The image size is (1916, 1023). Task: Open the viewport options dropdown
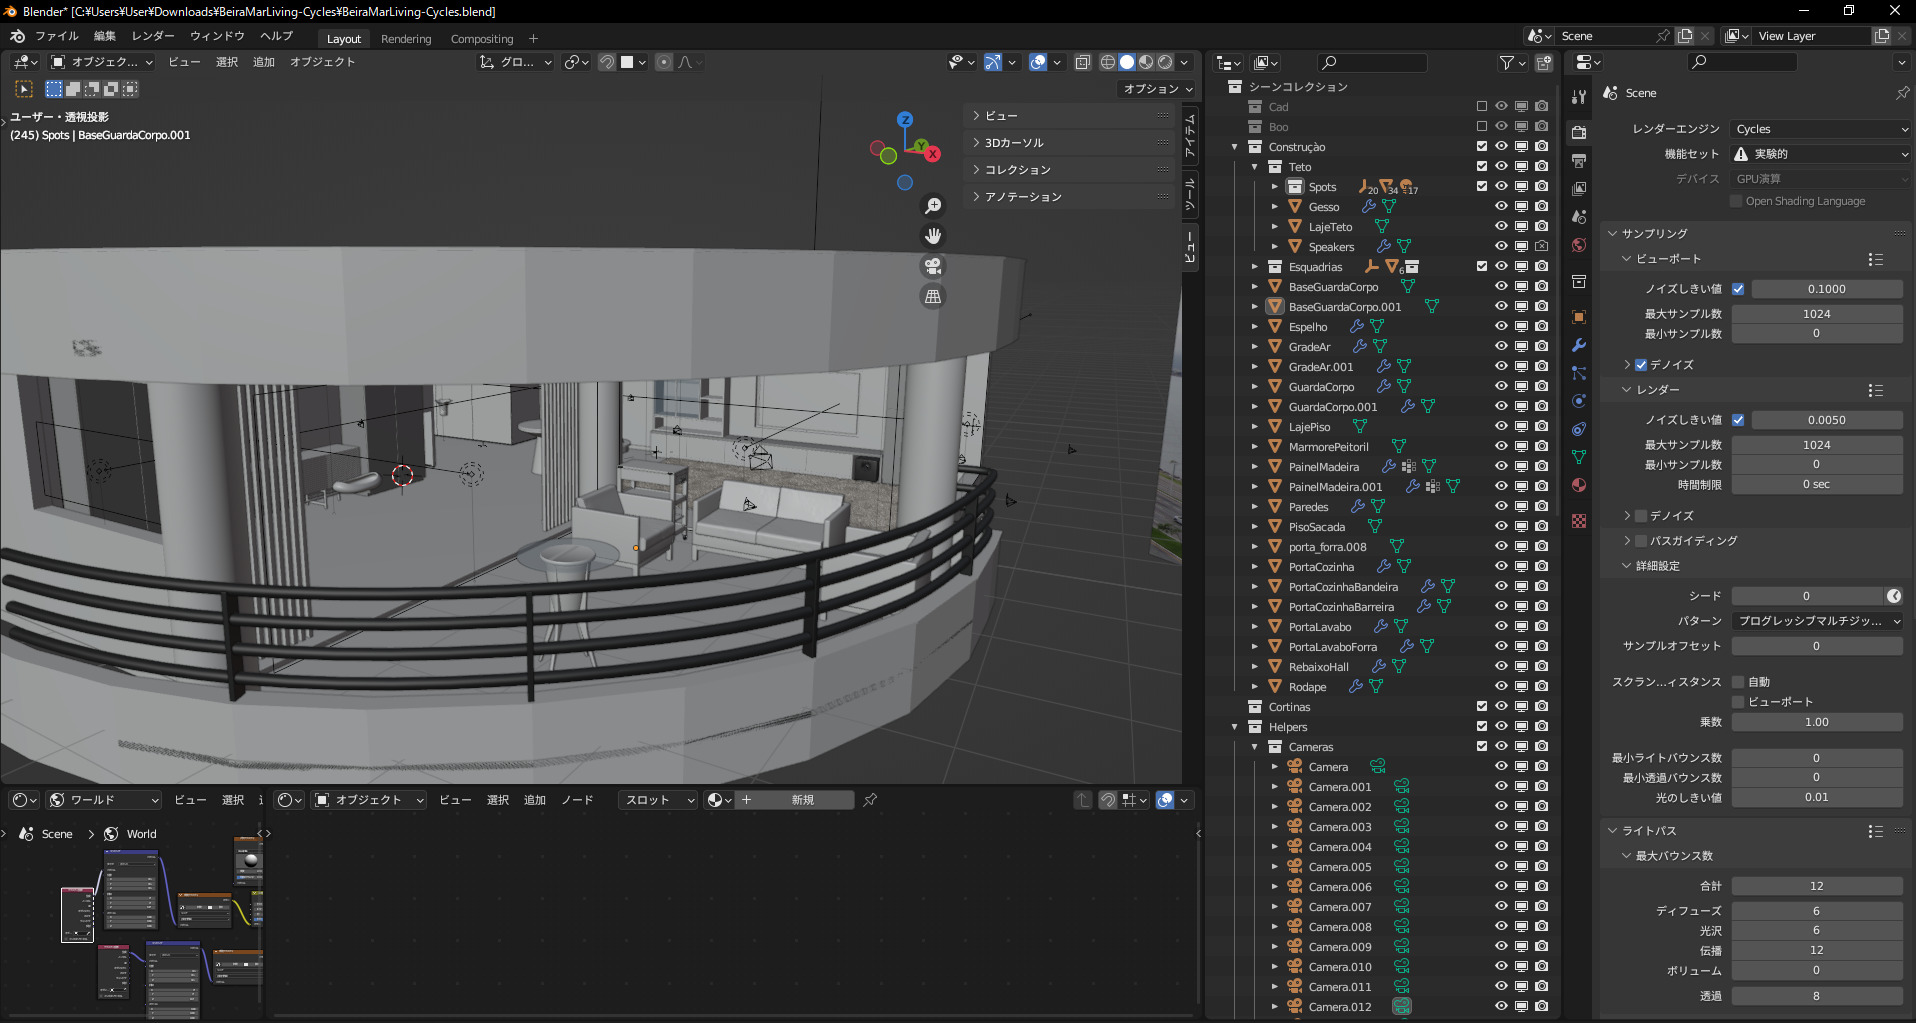point(1158,89)
